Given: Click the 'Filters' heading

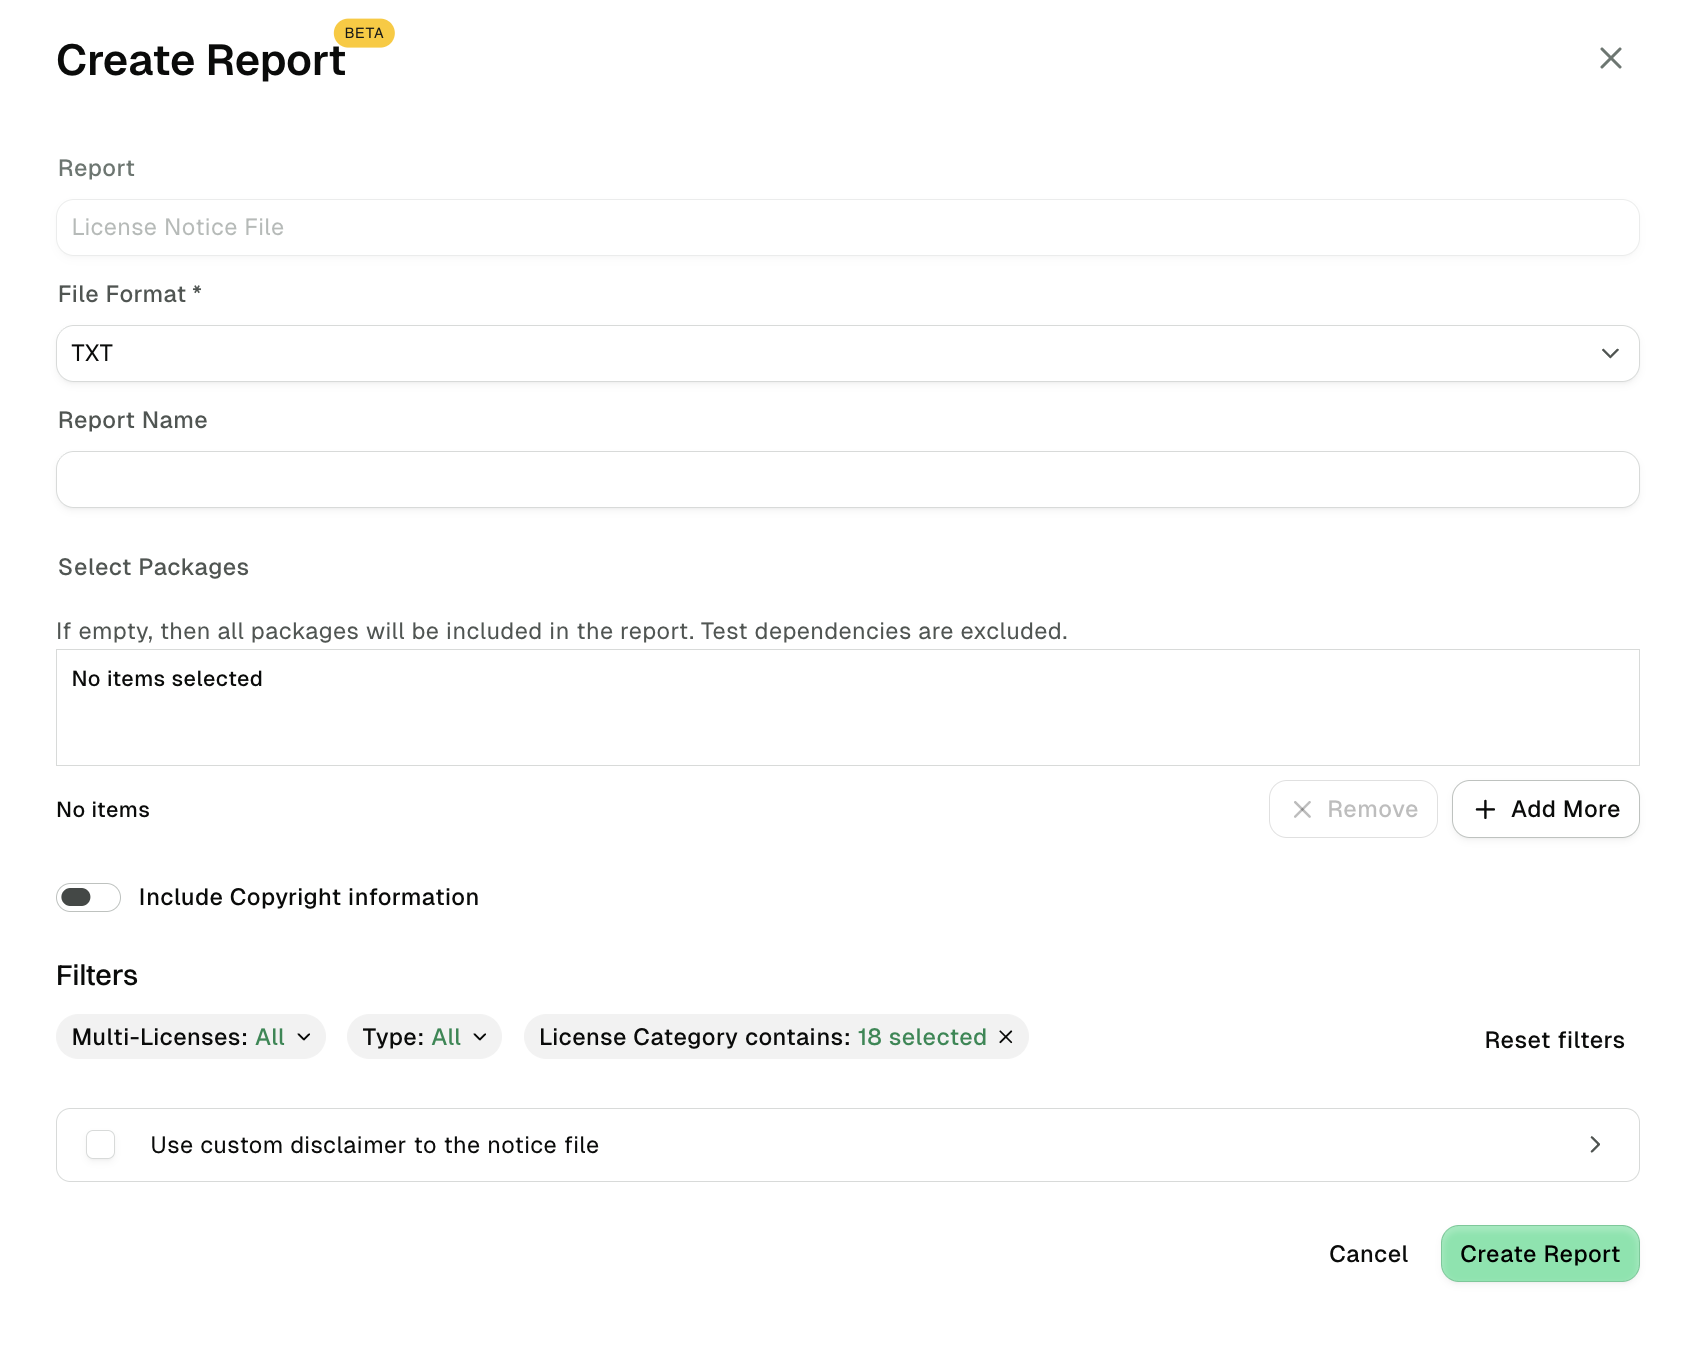Looking at the screenshot, I should 97,975.
